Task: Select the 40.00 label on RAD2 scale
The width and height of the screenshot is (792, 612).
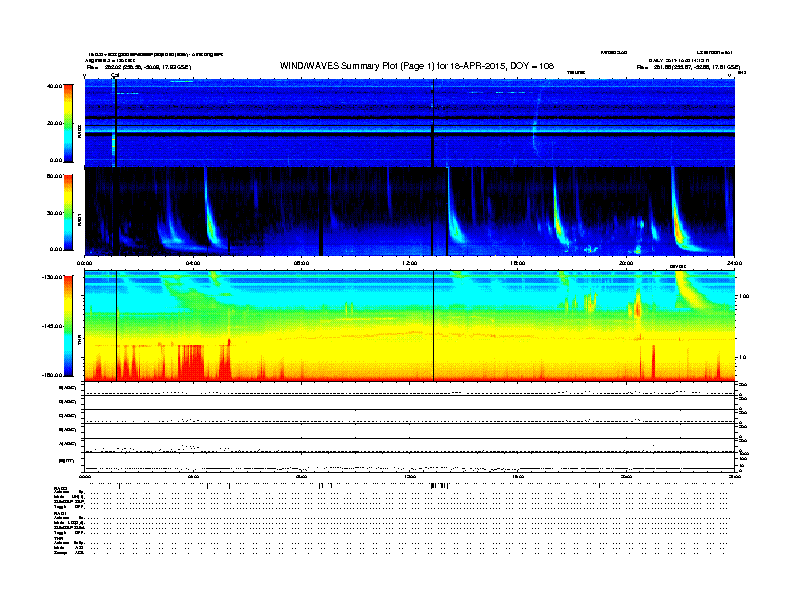Action: [x=54, y=86]
